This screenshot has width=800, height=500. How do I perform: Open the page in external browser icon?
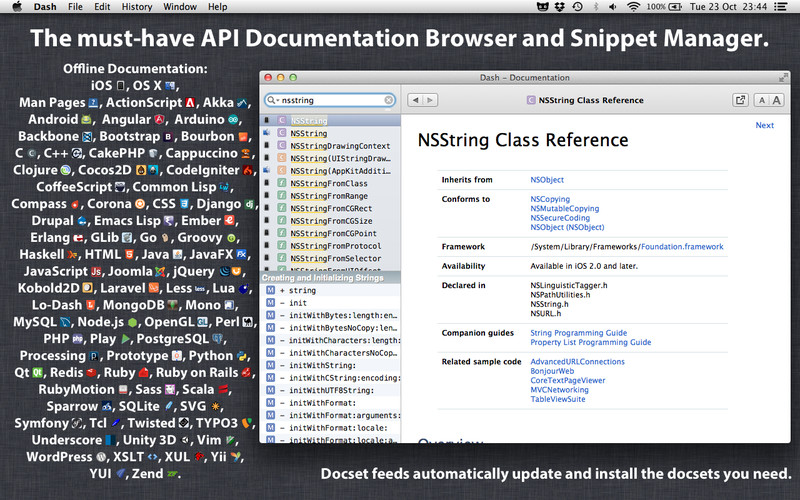point(740,100)
